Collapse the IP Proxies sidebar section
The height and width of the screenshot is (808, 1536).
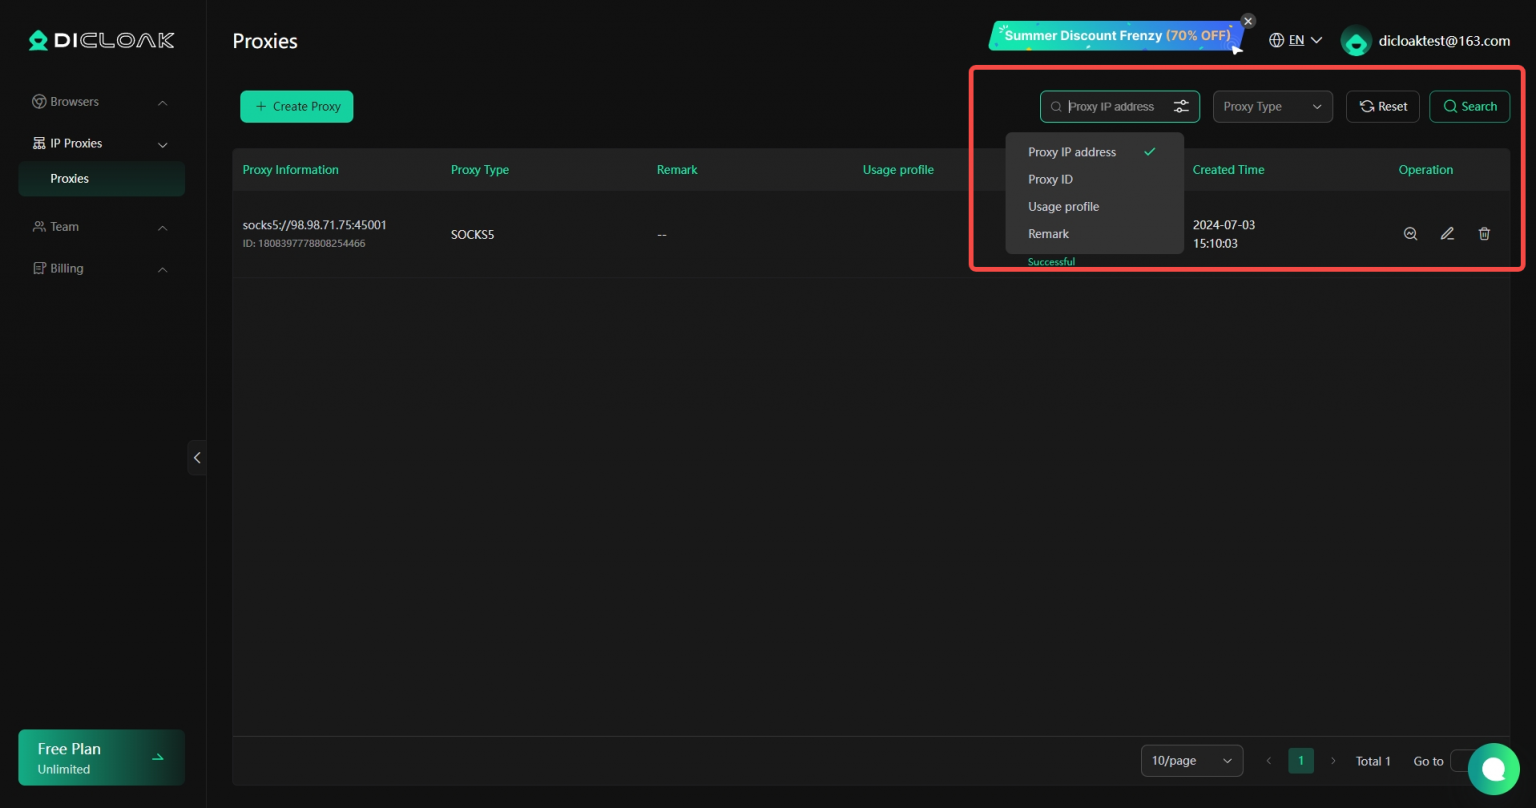coord(100,143)
